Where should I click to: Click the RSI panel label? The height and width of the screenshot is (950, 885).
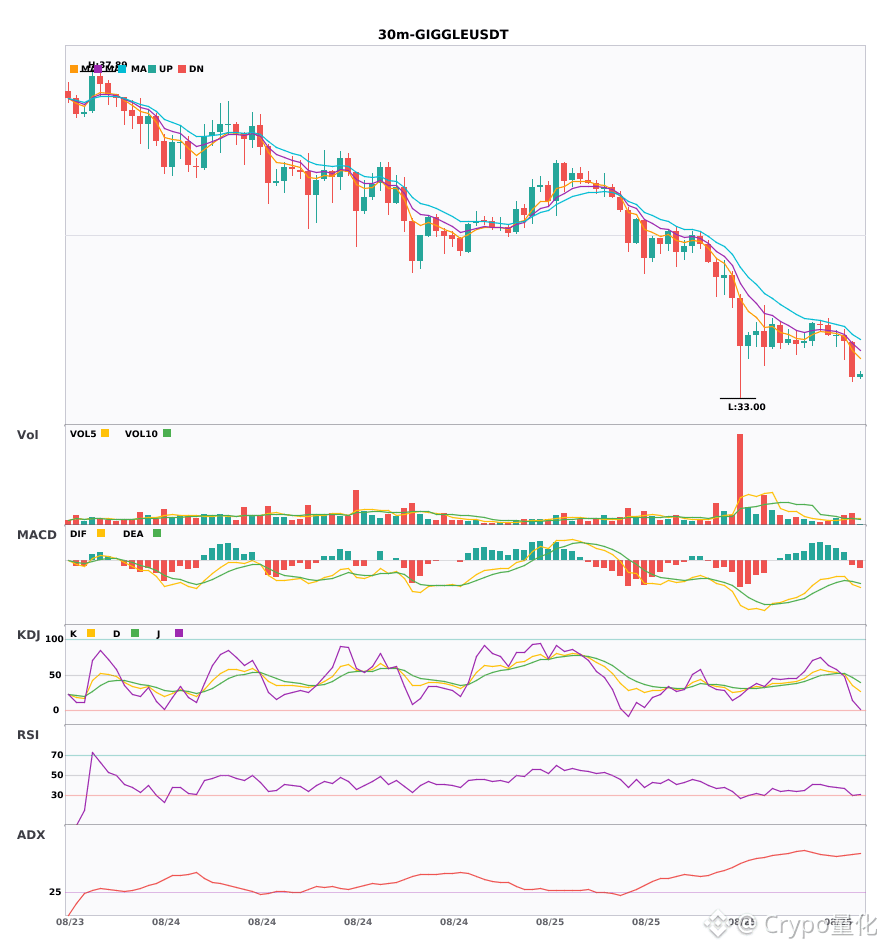point(28,735)
